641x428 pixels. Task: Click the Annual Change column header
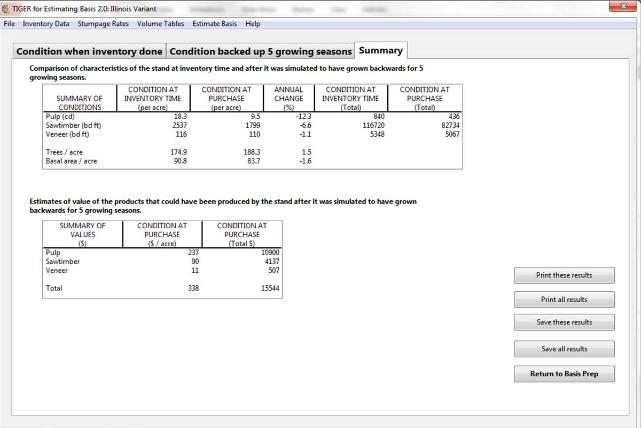click(288, 98)
